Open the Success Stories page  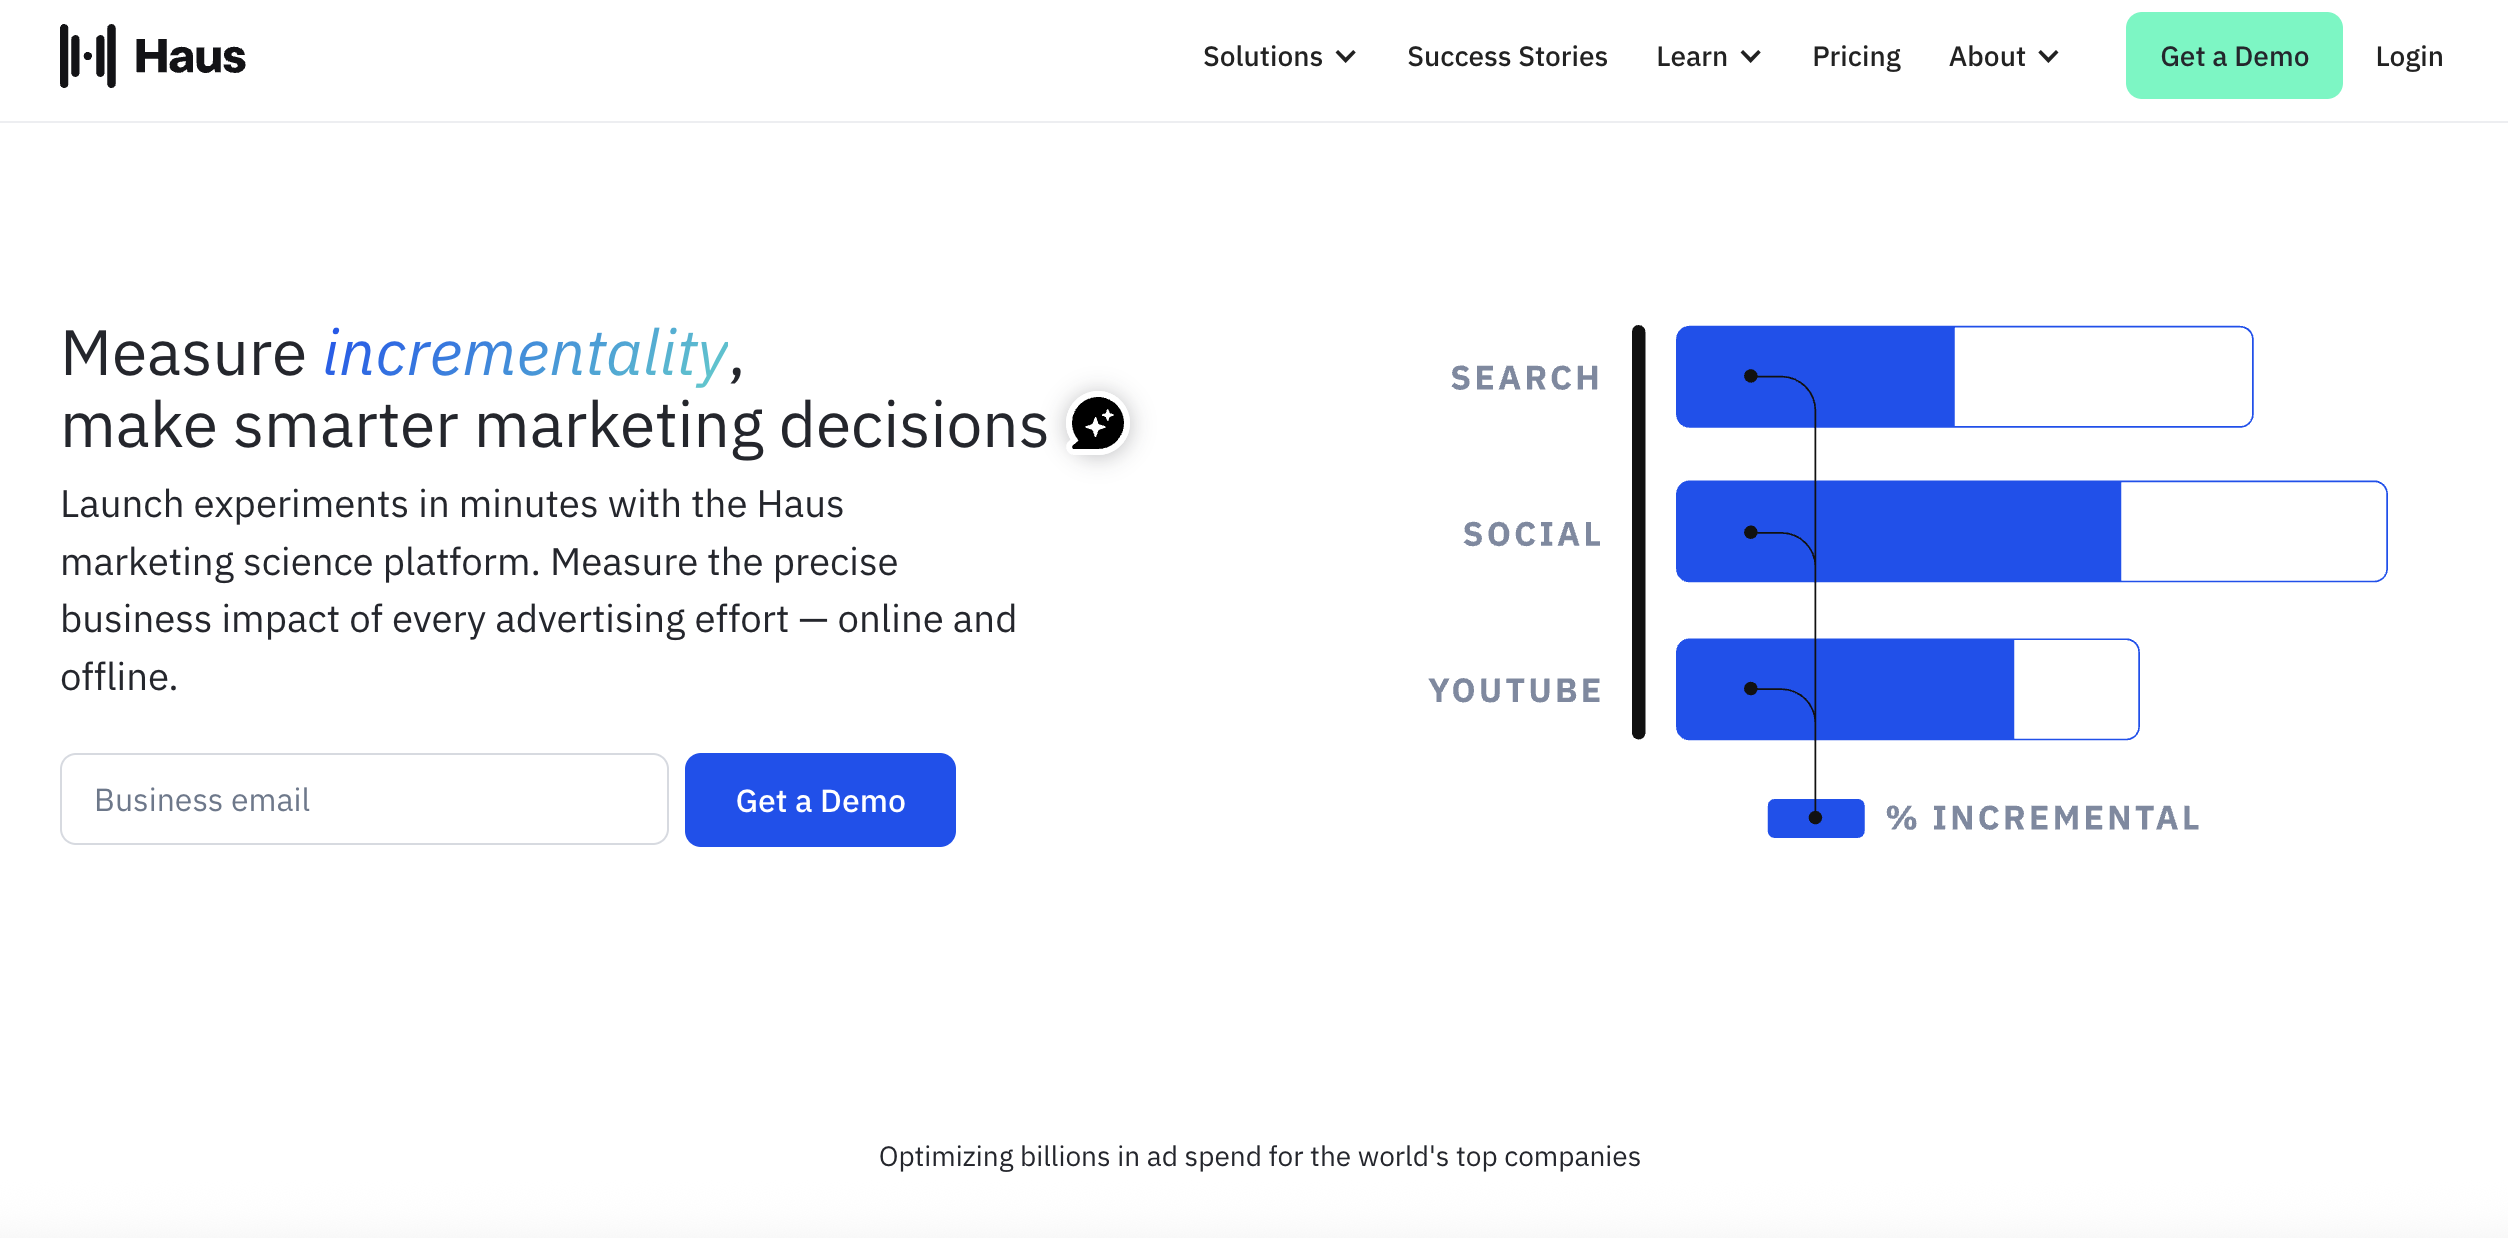pyautogui.click(x=1506, y=56)
